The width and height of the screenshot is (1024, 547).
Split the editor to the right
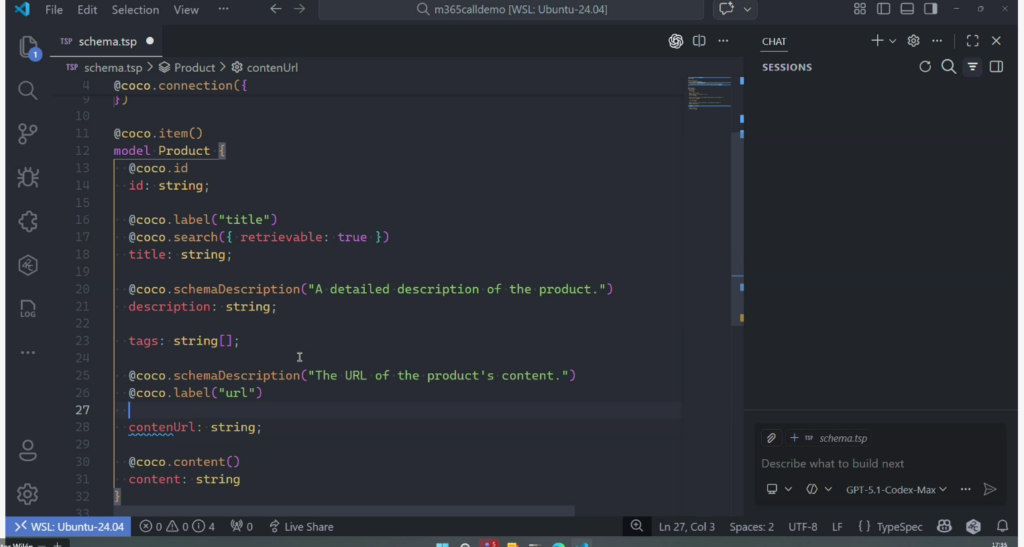pyautogui.click(x=699, y=41)
